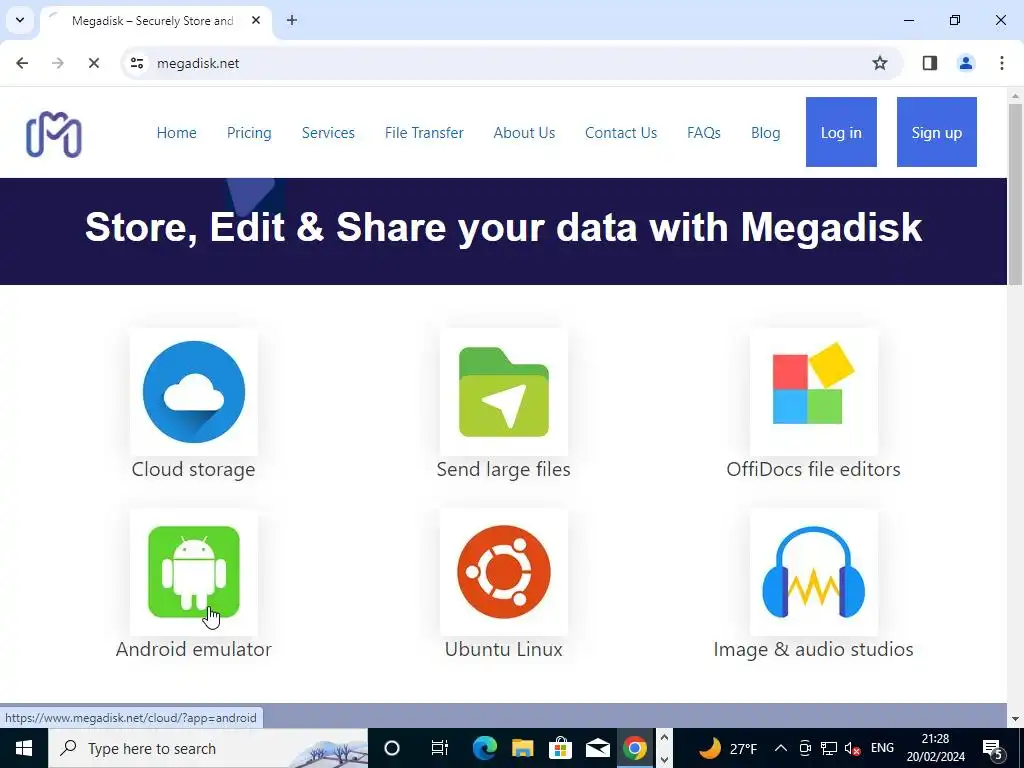Click the page vertical scrollbar thumb
This screenshot has height=768, width=1024.
[1015, 194]
